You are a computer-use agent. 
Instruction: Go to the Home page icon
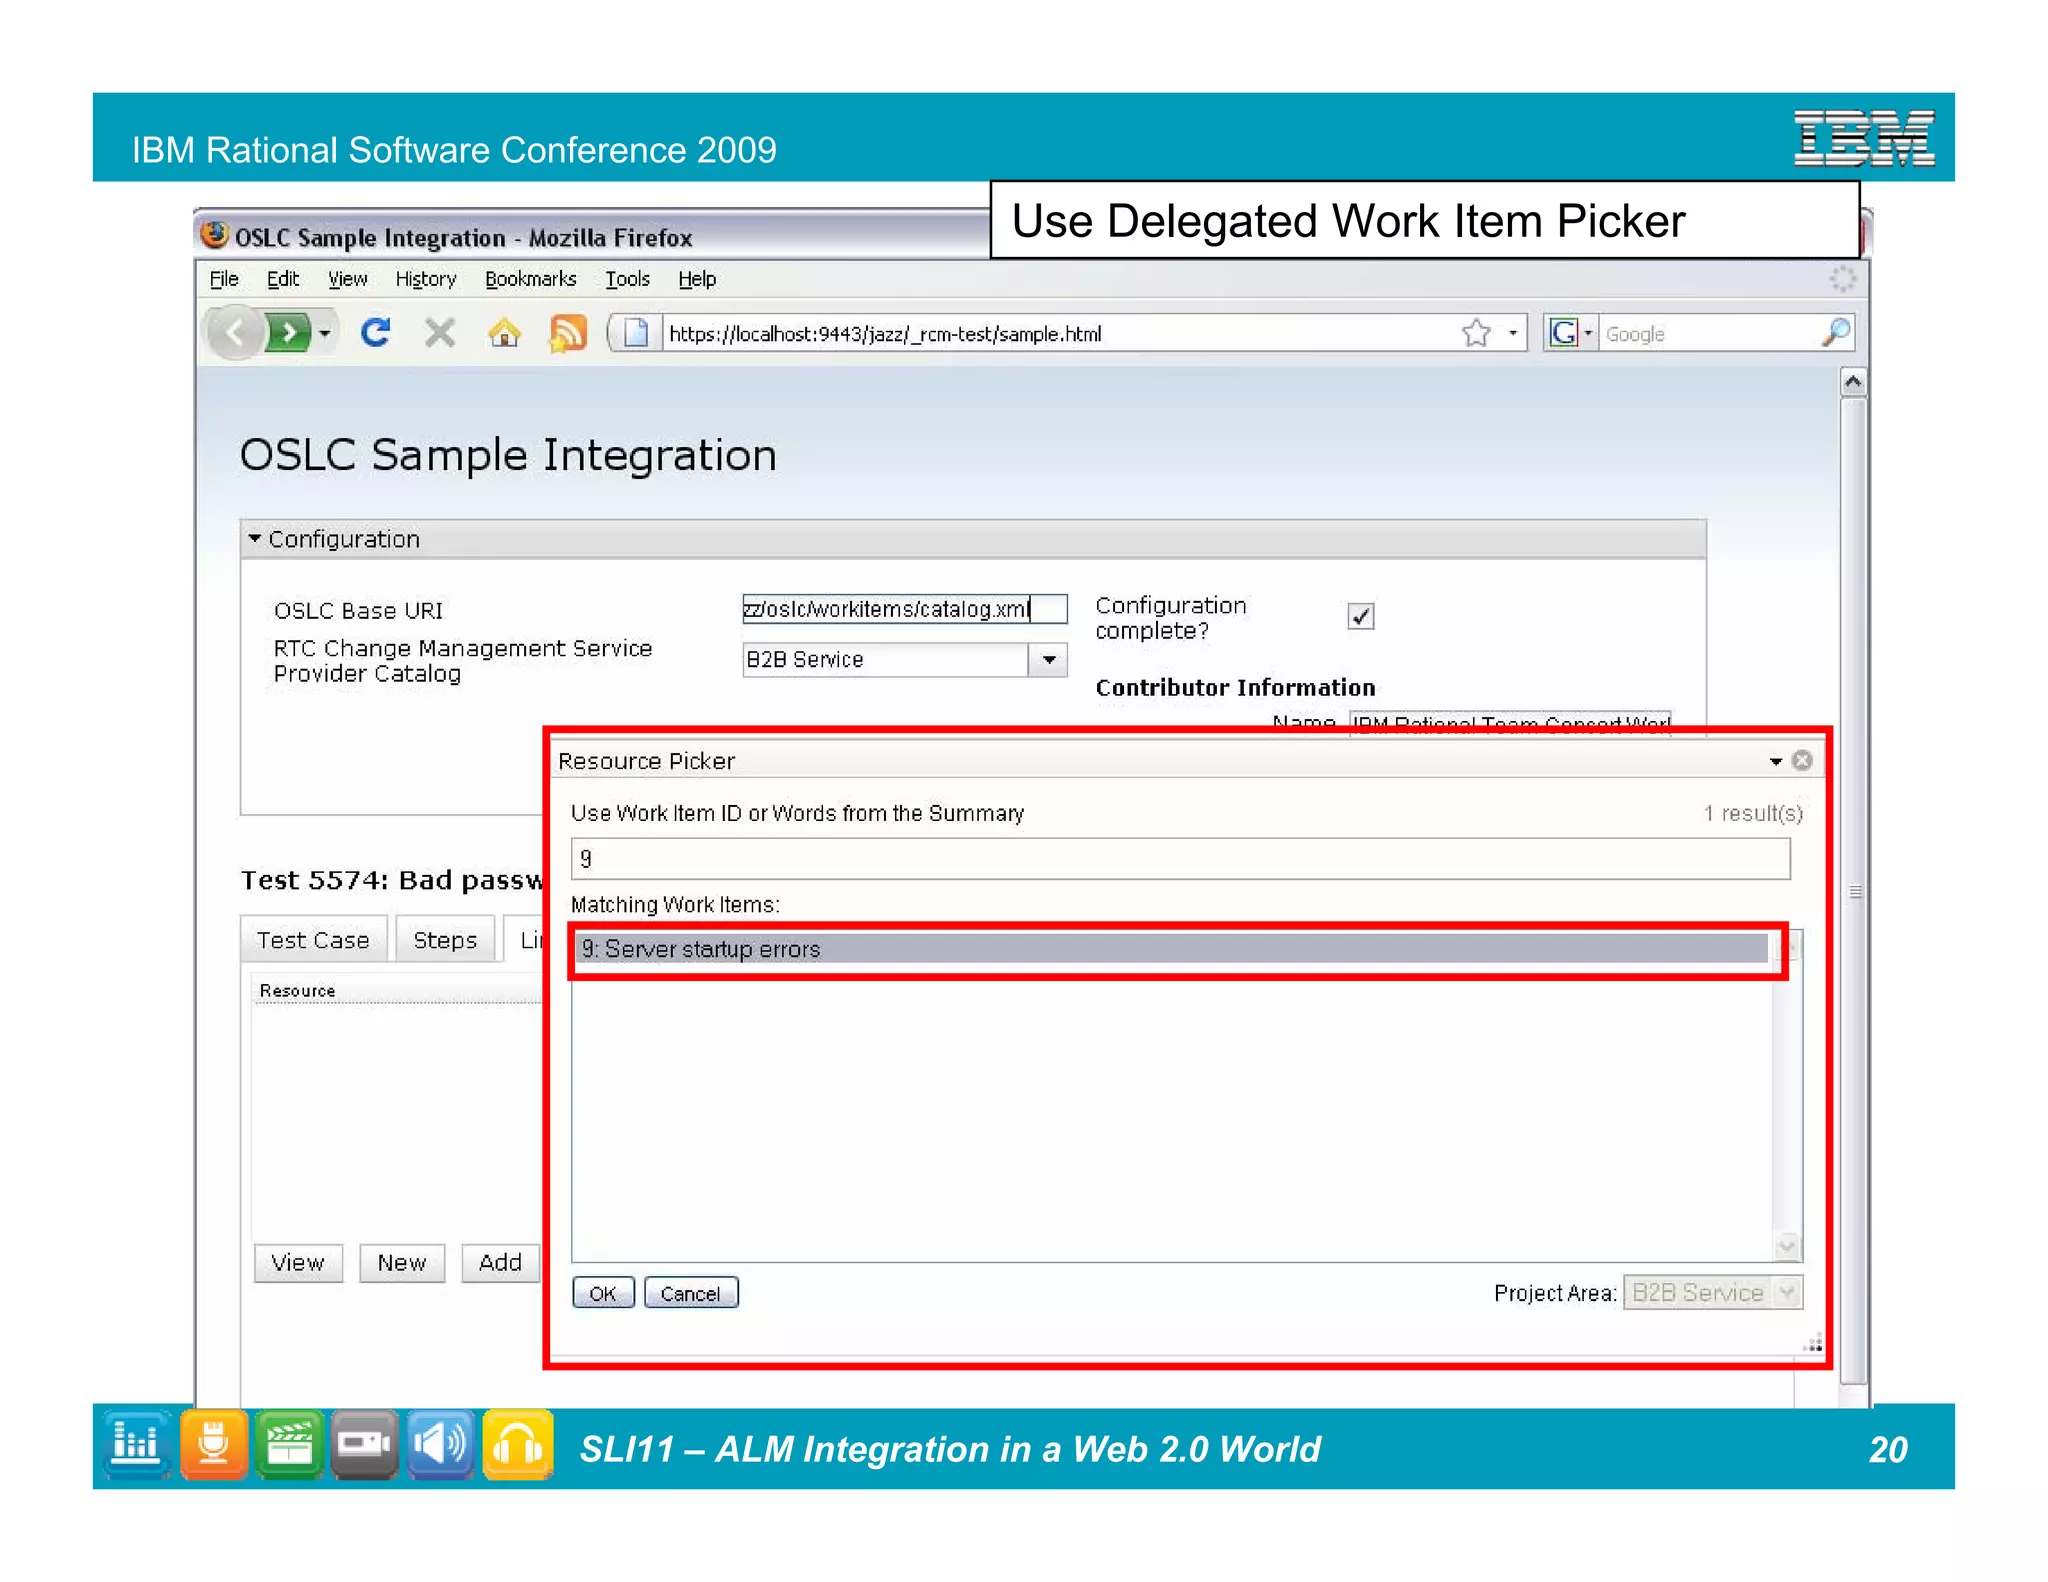[504, 332]
